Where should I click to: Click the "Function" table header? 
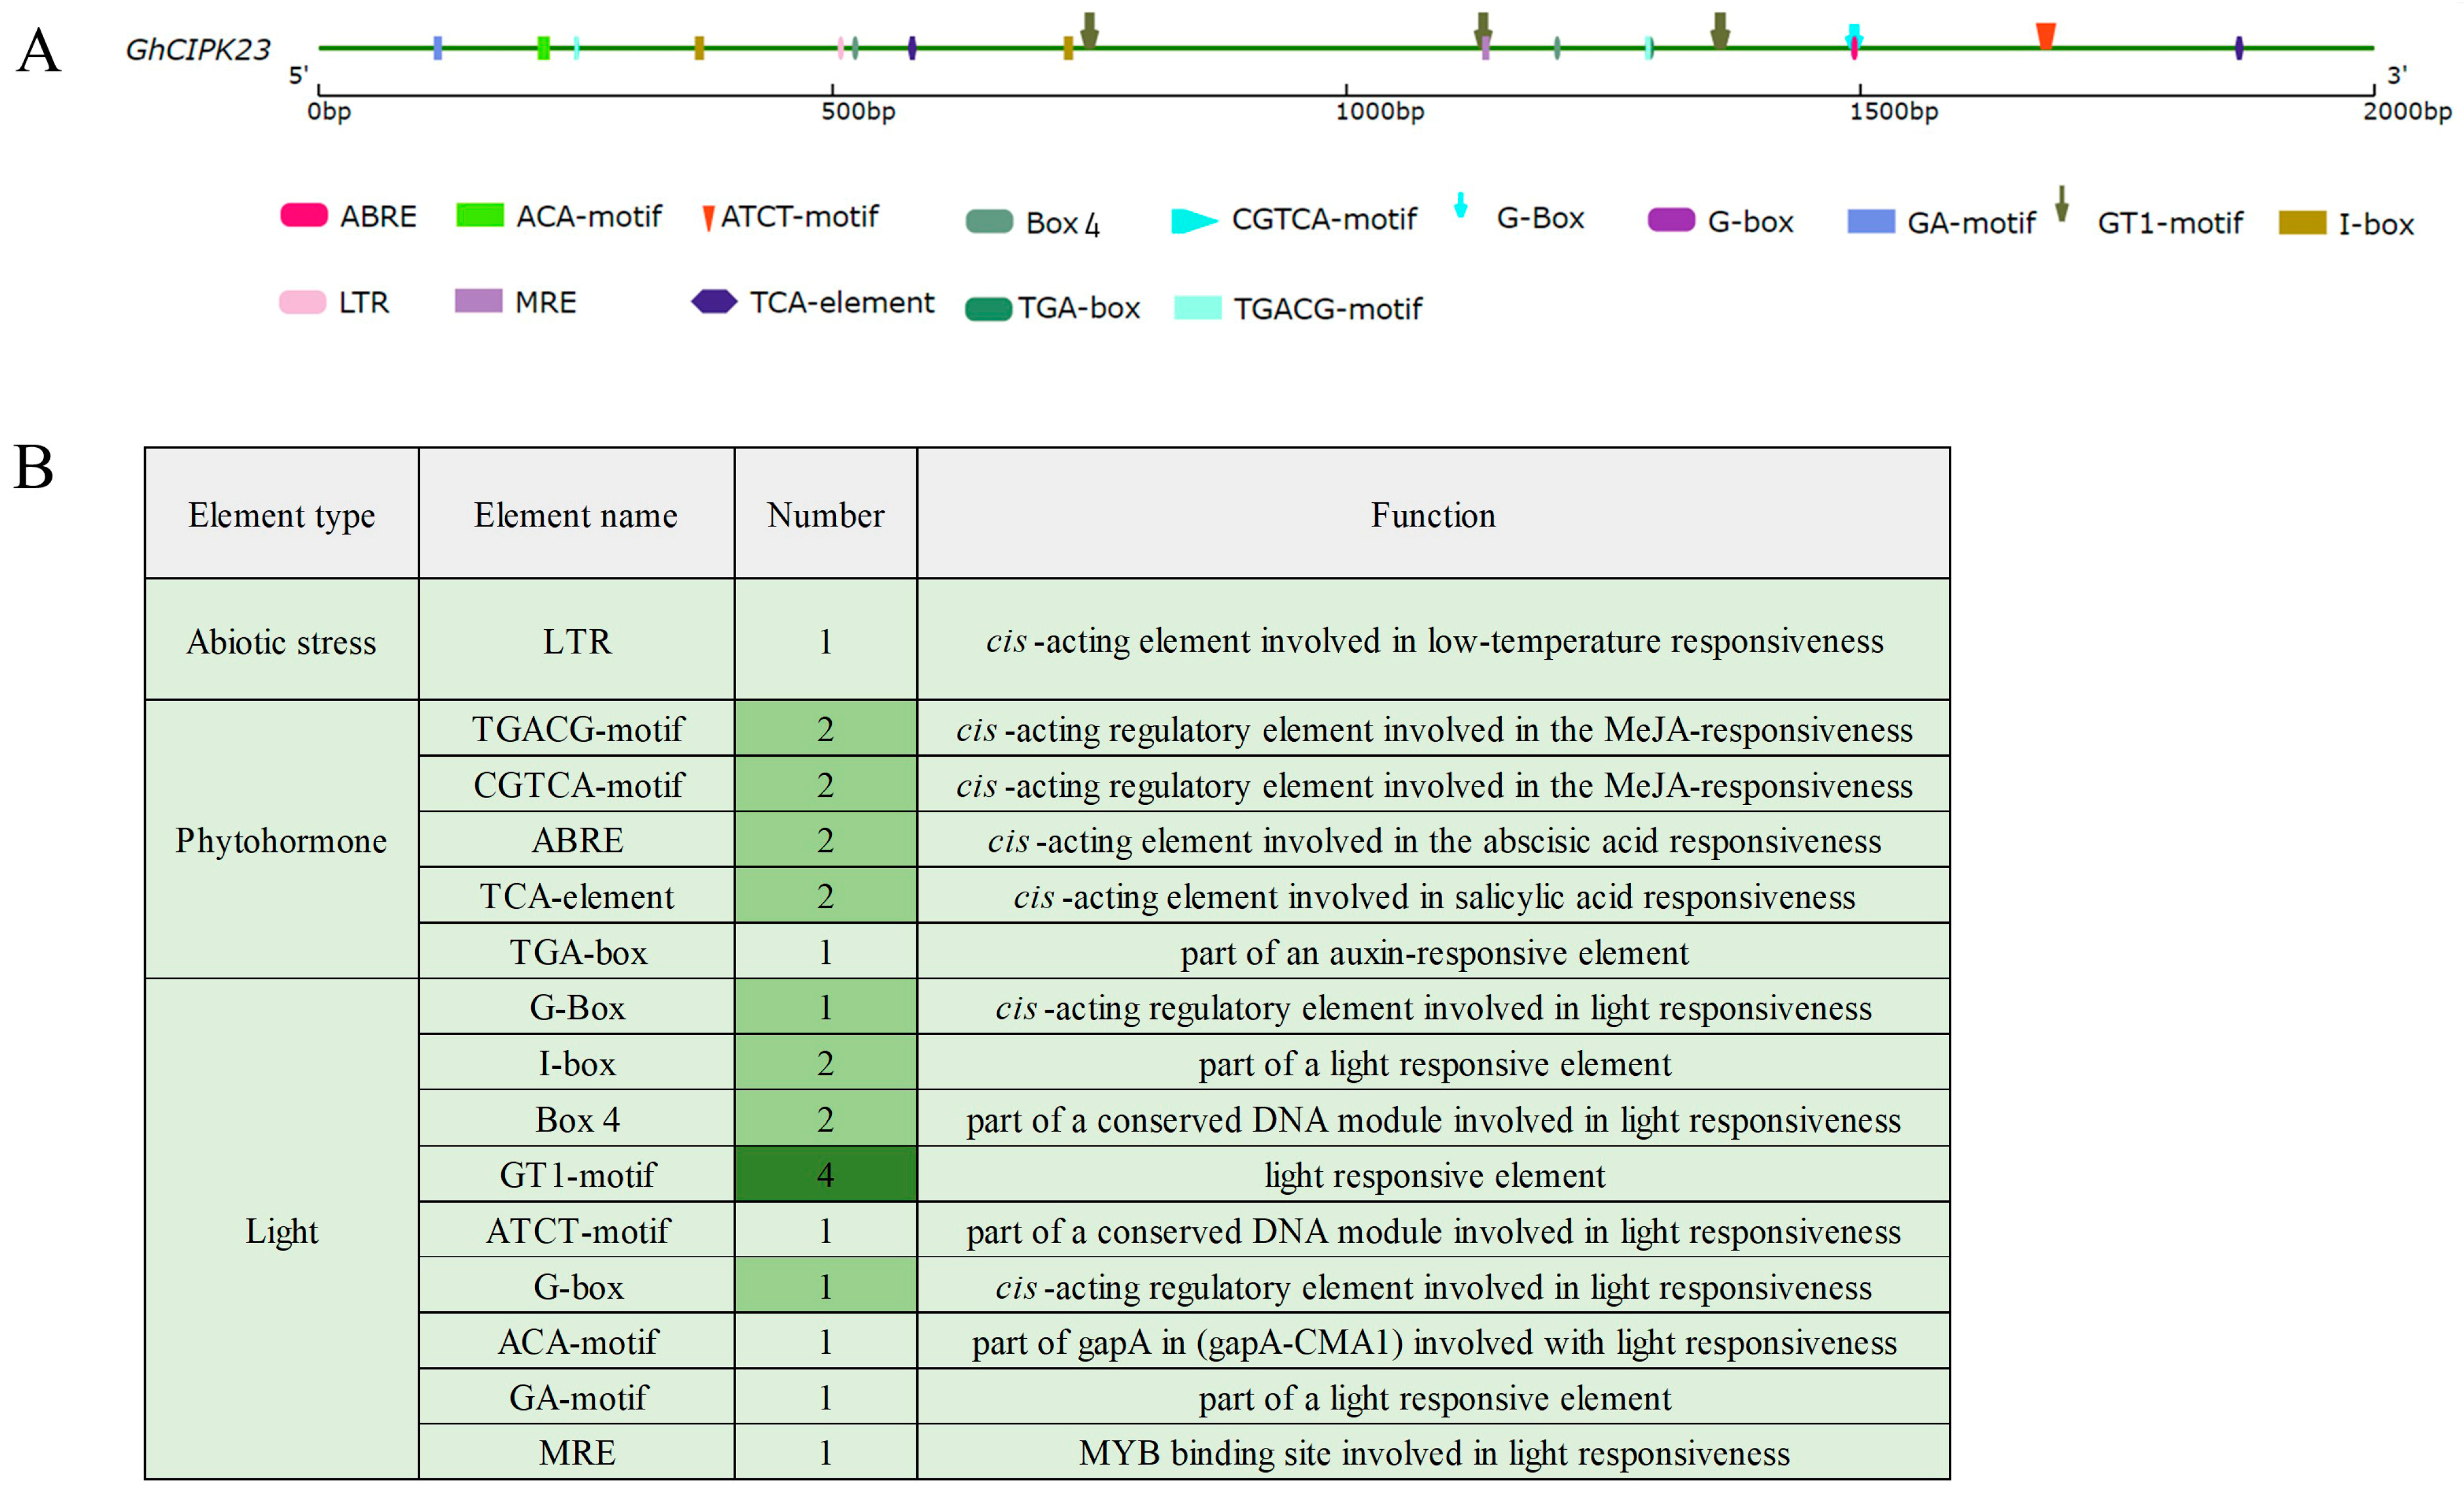1432,515
